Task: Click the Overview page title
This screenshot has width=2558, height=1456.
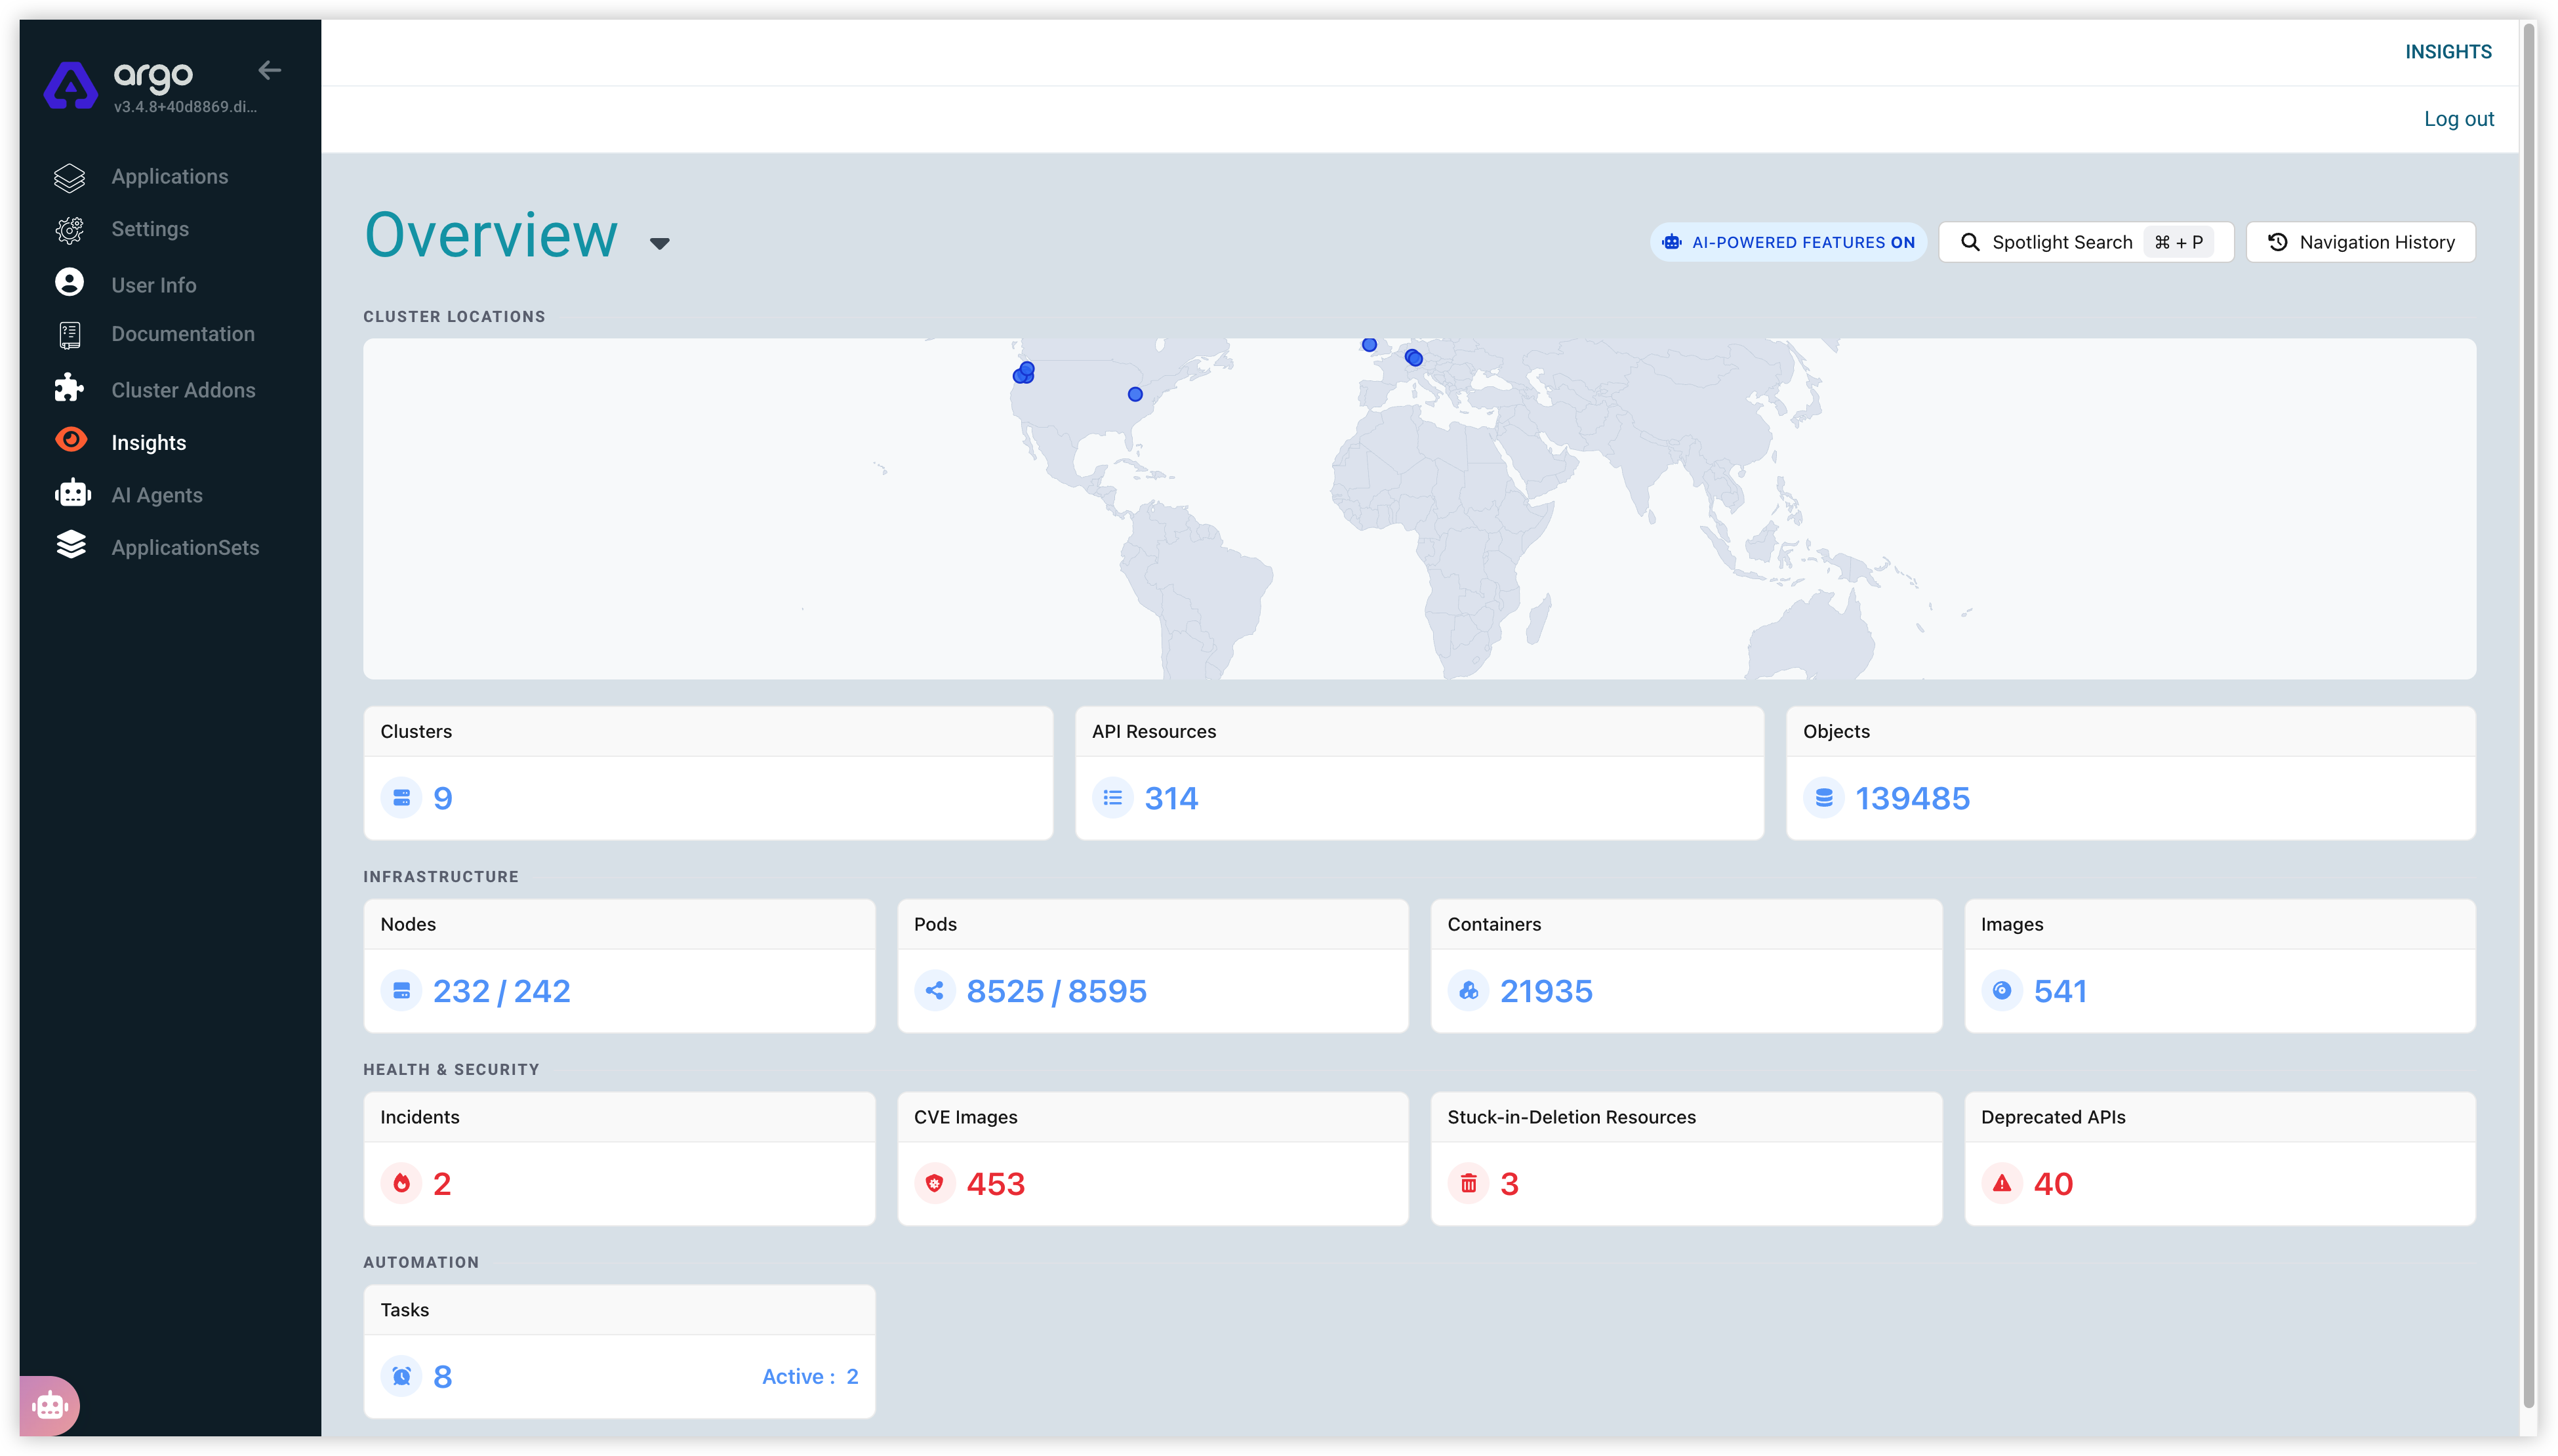Action: click(x=491, y=235)
